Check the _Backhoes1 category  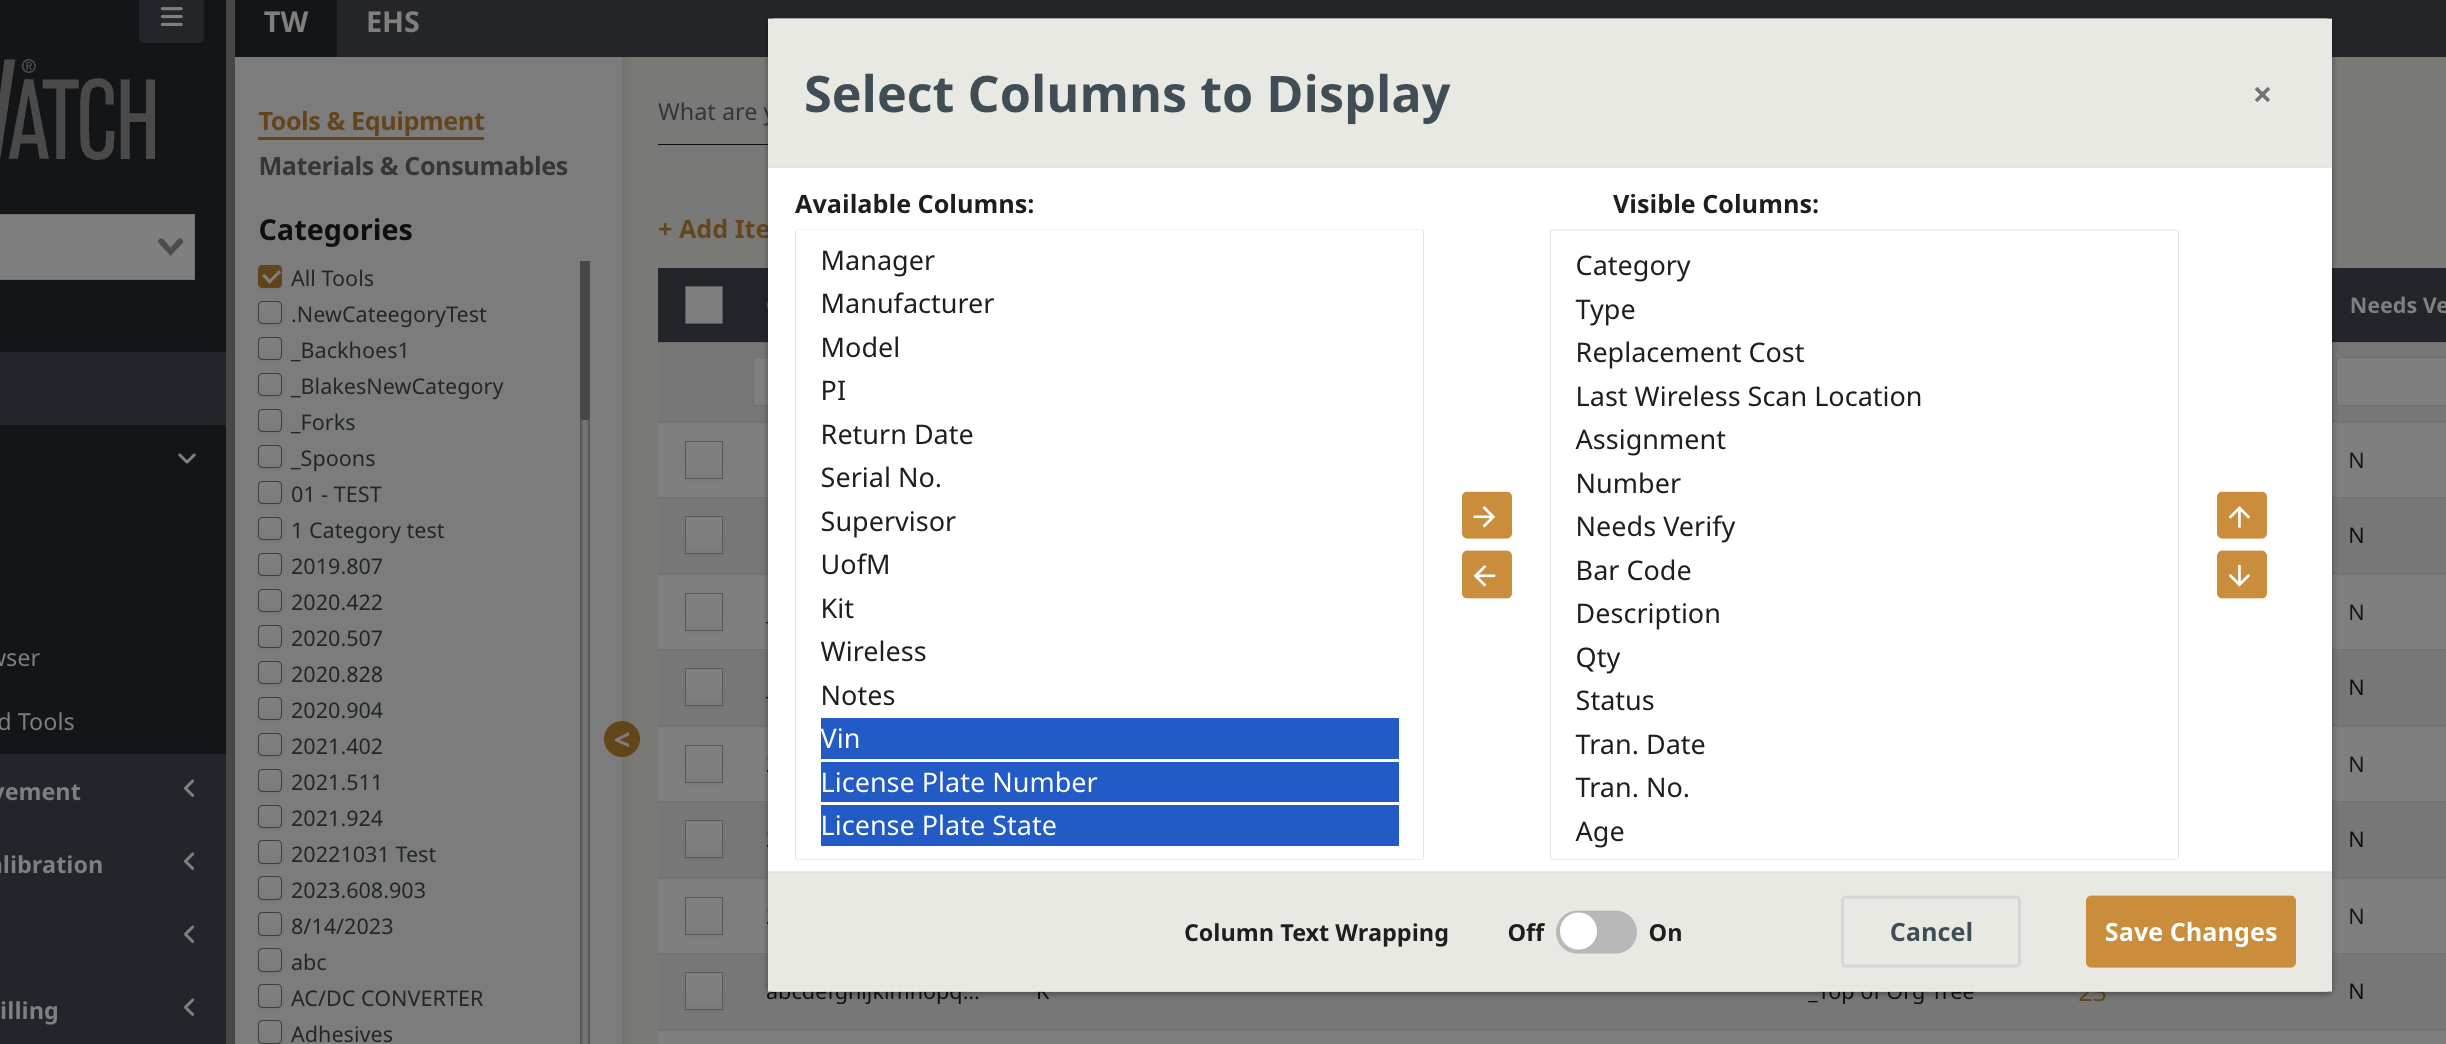270,349
